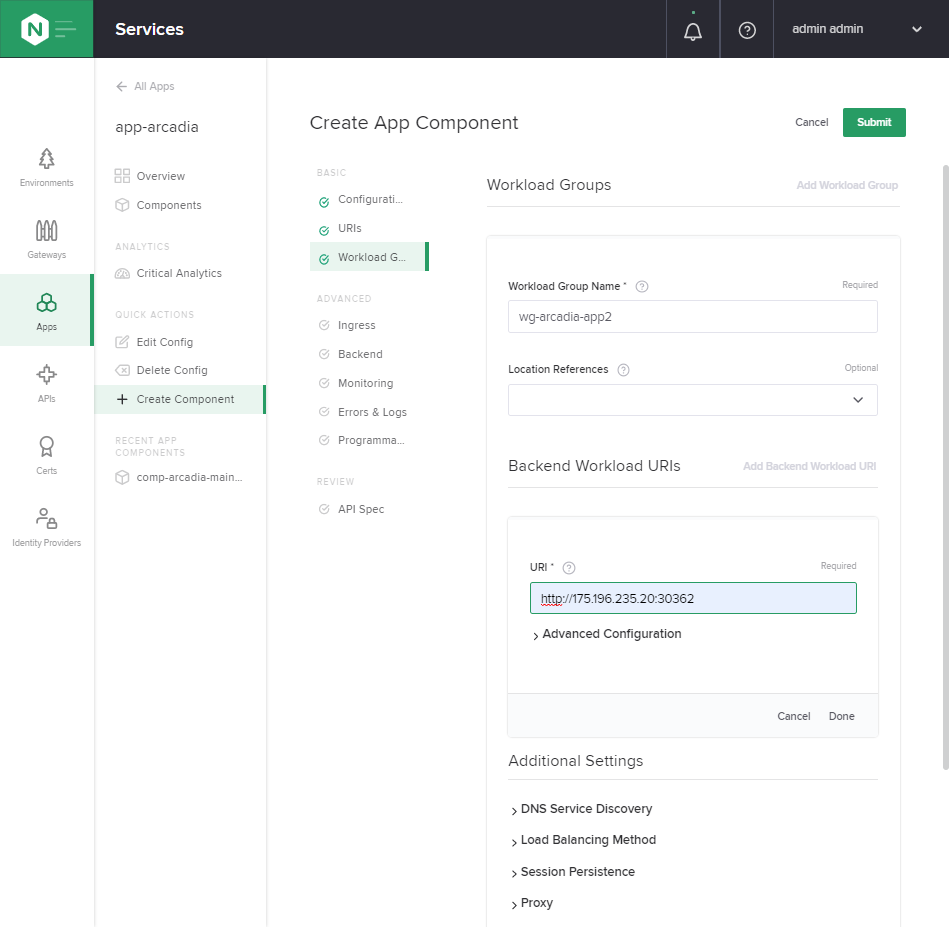Open Environments in the sidebar
The height and width of the screenshot is (927, 949).
click(x=47, y=168)
